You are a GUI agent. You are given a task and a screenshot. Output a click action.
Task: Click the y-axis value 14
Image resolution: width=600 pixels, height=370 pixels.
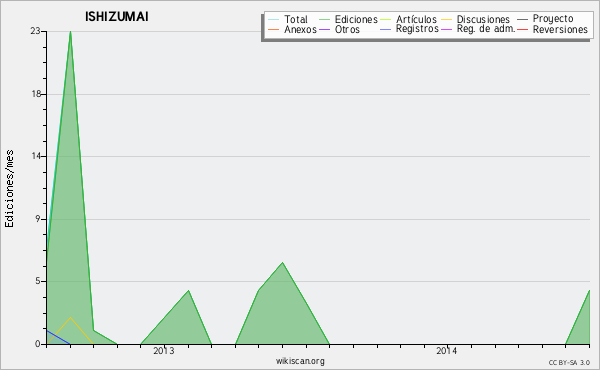(35, 156)
